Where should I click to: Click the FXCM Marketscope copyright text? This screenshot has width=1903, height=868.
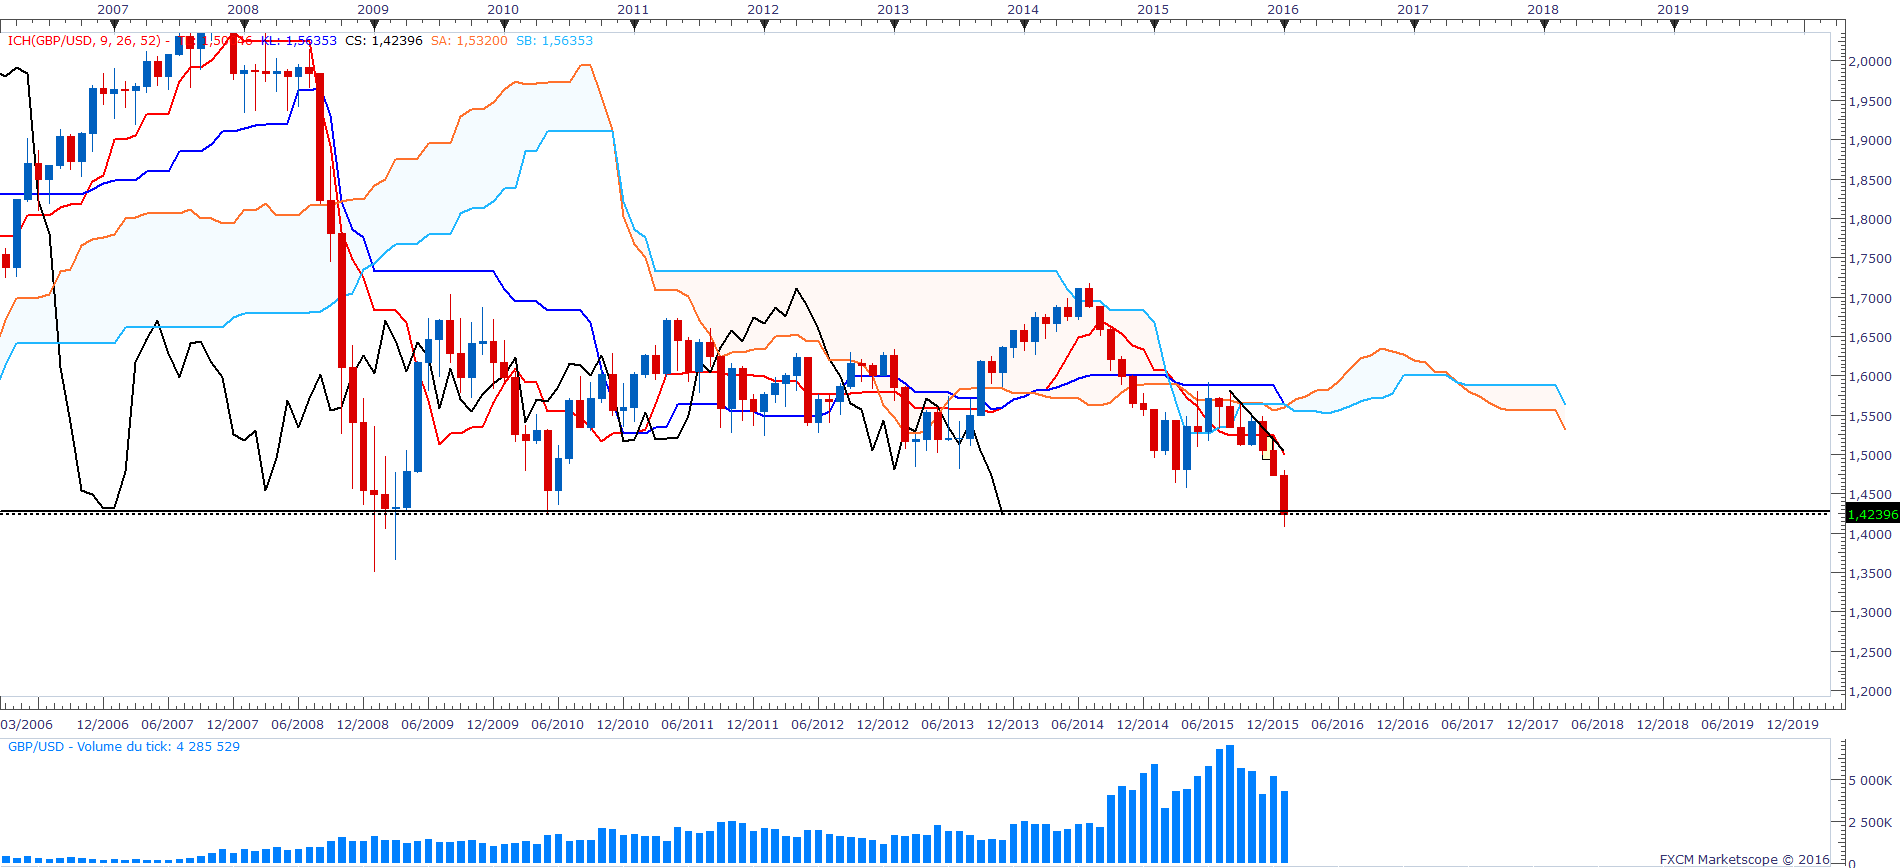point(1744,859)
